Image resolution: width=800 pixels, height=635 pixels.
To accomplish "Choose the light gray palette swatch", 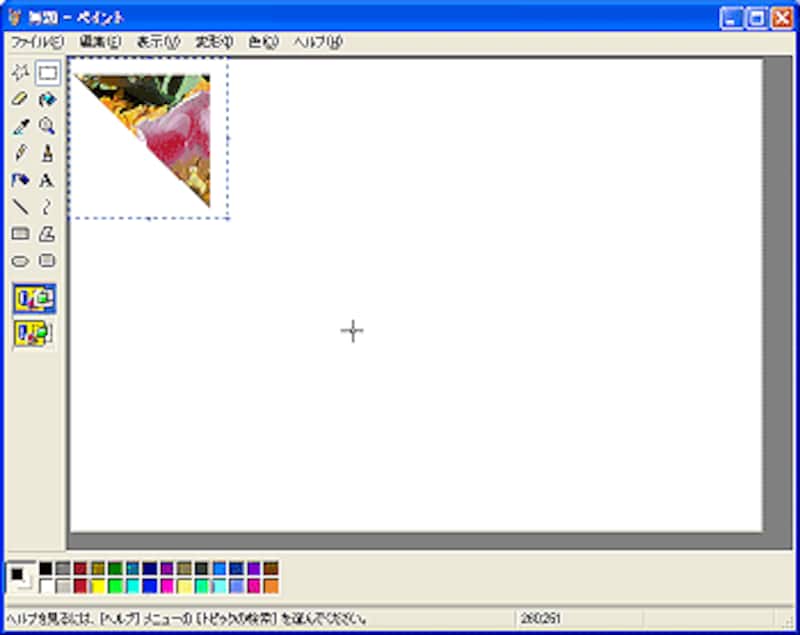I will [63, 586].
